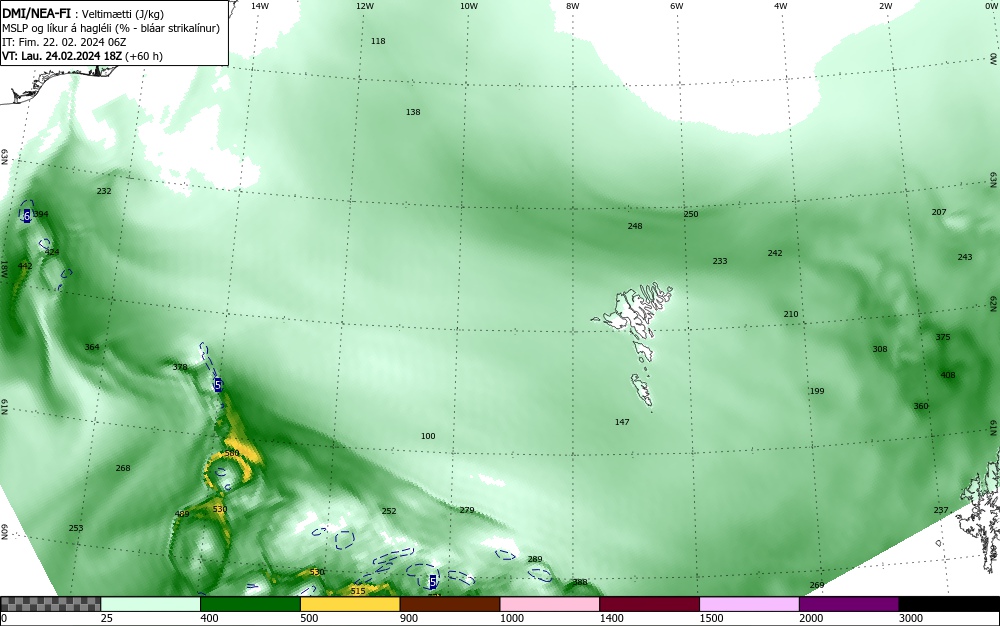
Task: Select the light green 25–400 legend swatch
Action: click(151, 604)
